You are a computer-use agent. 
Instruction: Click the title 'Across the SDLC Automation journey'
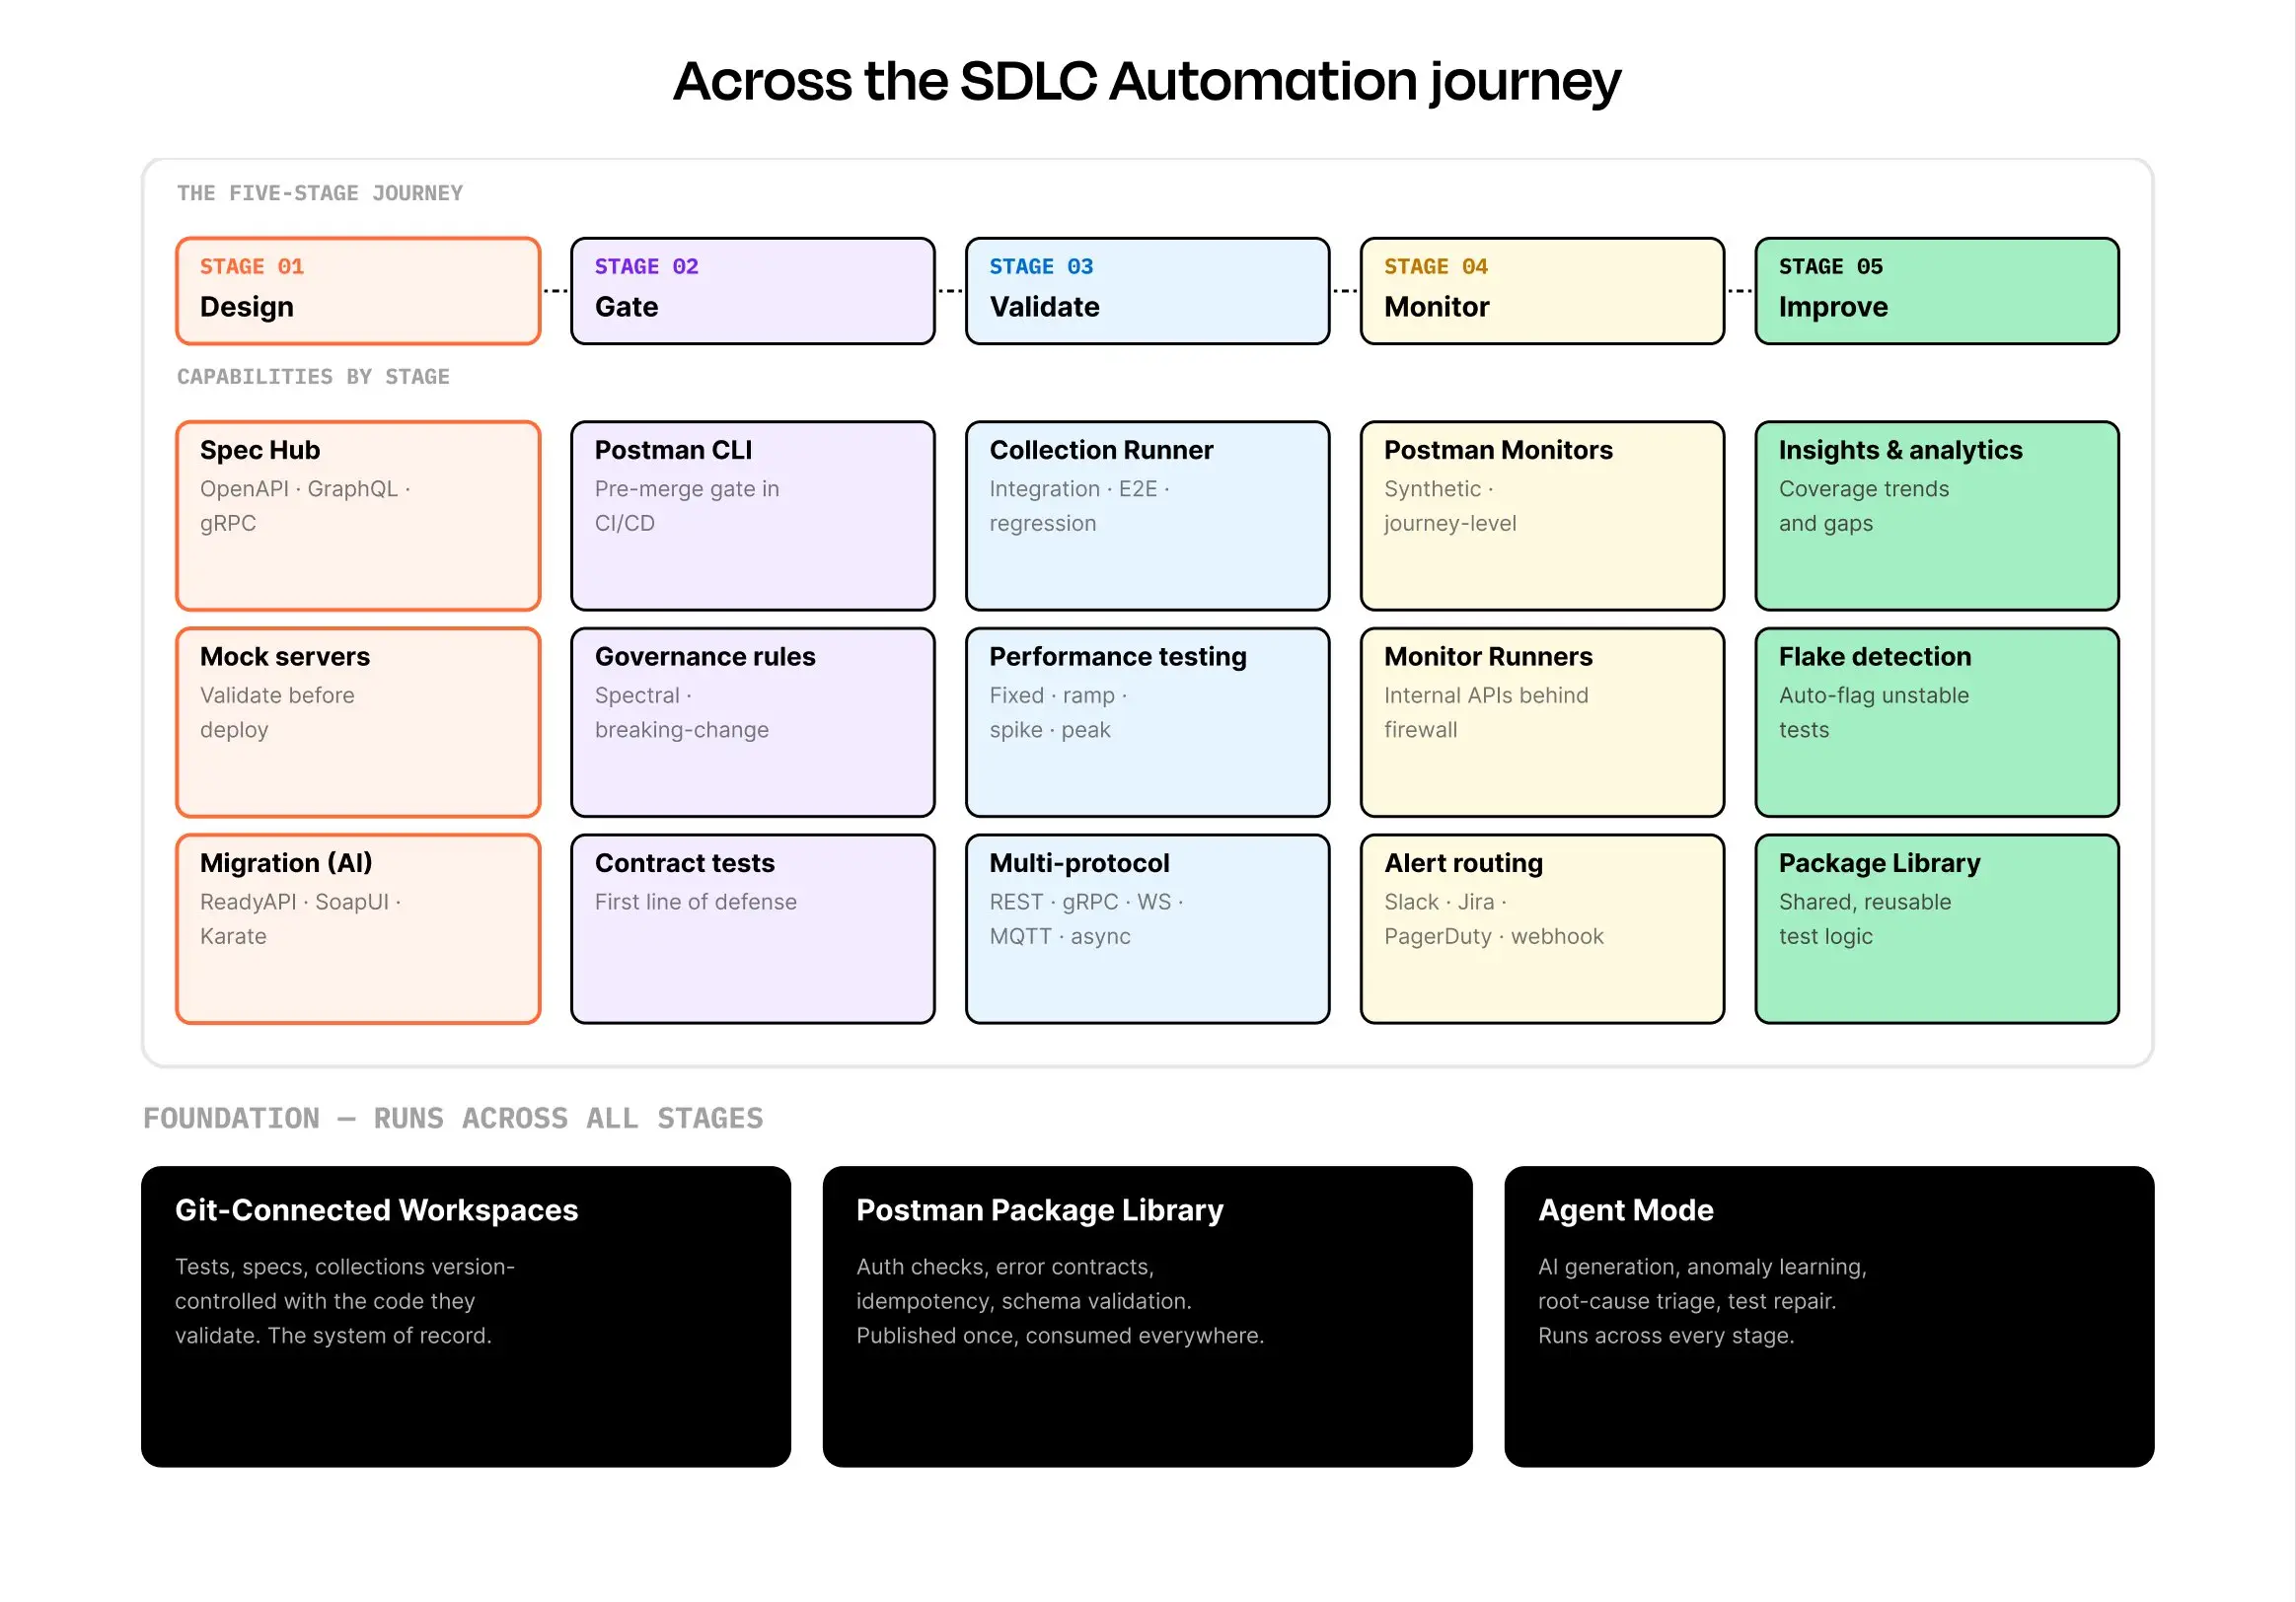(x=1147, y=81)
